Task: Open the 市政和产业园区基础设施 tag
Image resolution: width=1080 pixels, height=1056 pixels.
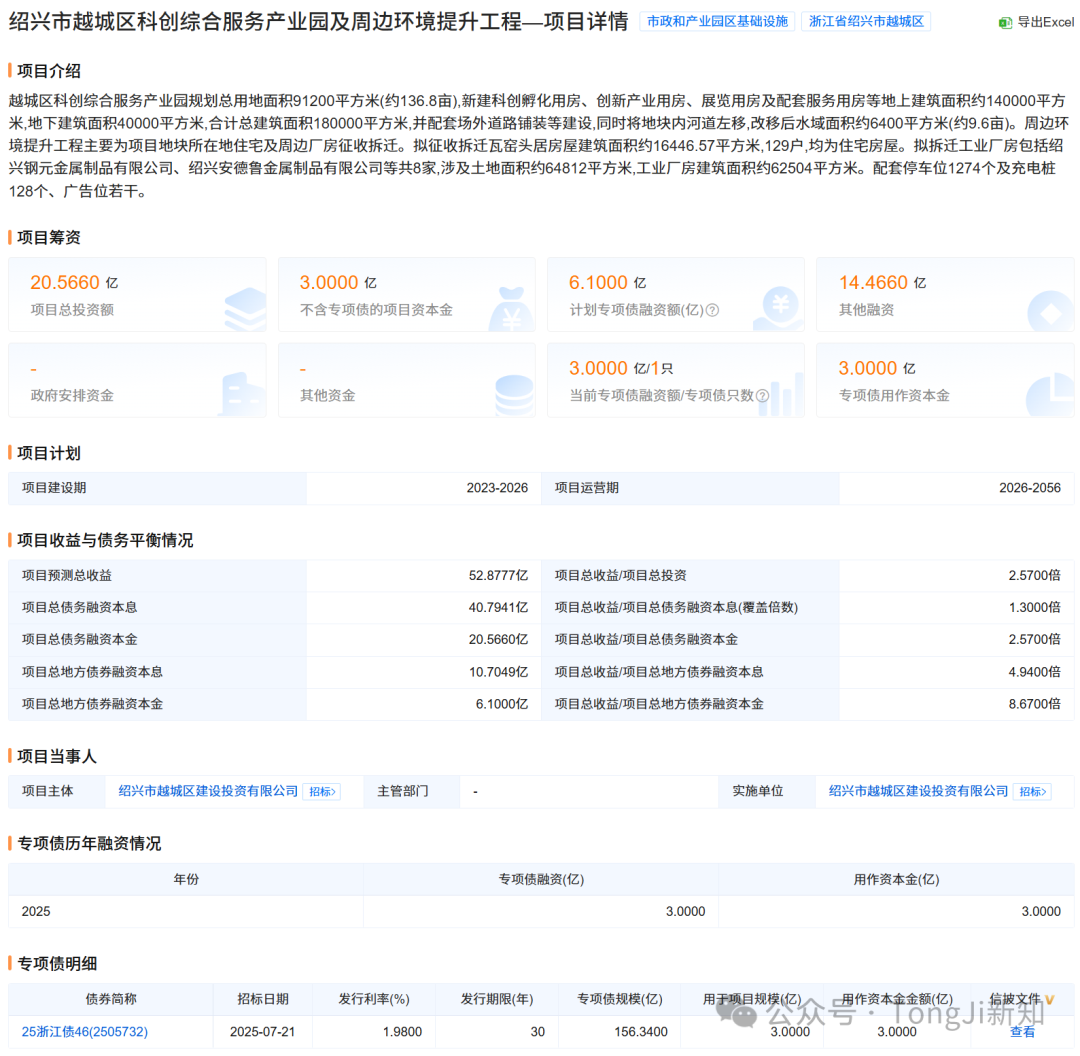Action: pyautogui.click(x=717, y=21)
